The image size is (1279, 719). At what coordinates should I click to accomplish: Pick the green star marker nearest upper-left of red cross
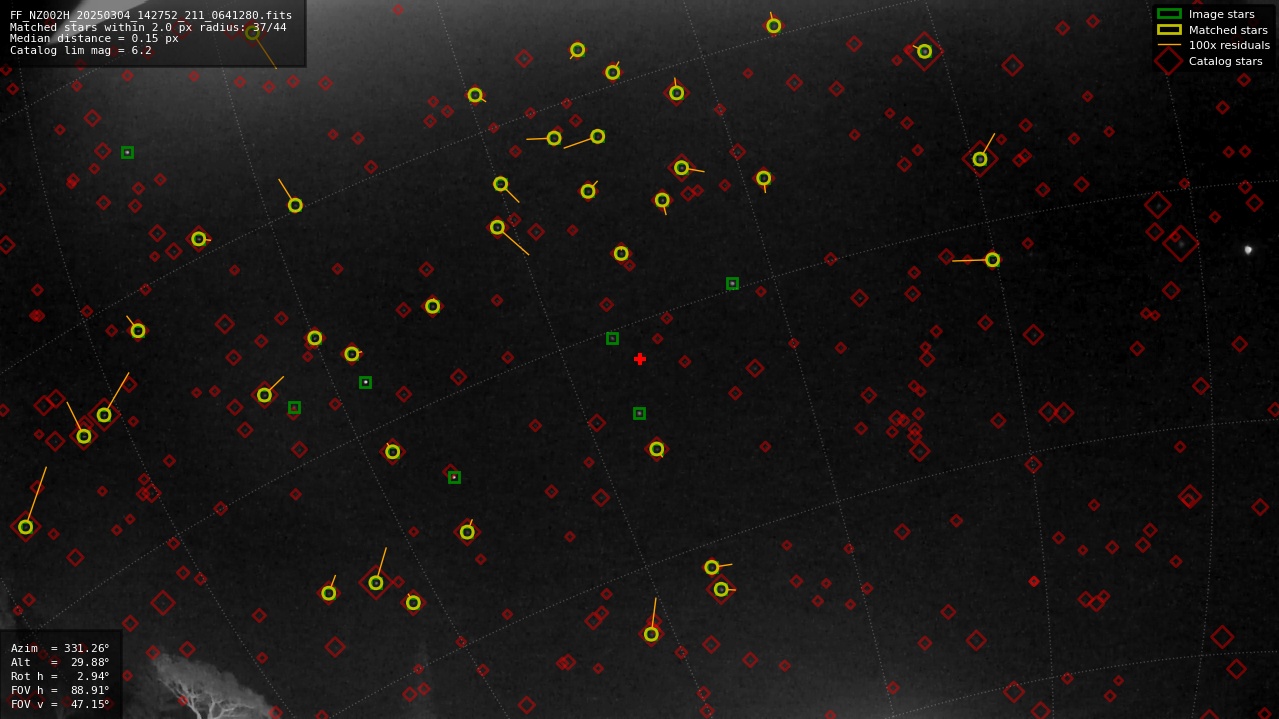click(x=612, y=339)
